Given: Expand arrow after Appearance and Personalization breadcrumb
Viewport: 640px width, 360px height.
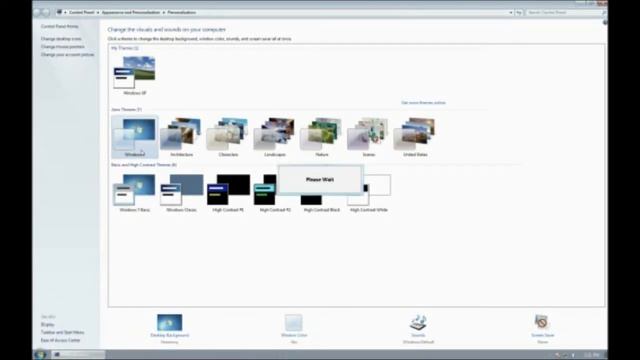Looking at the screenshot, I should [164, 13].
